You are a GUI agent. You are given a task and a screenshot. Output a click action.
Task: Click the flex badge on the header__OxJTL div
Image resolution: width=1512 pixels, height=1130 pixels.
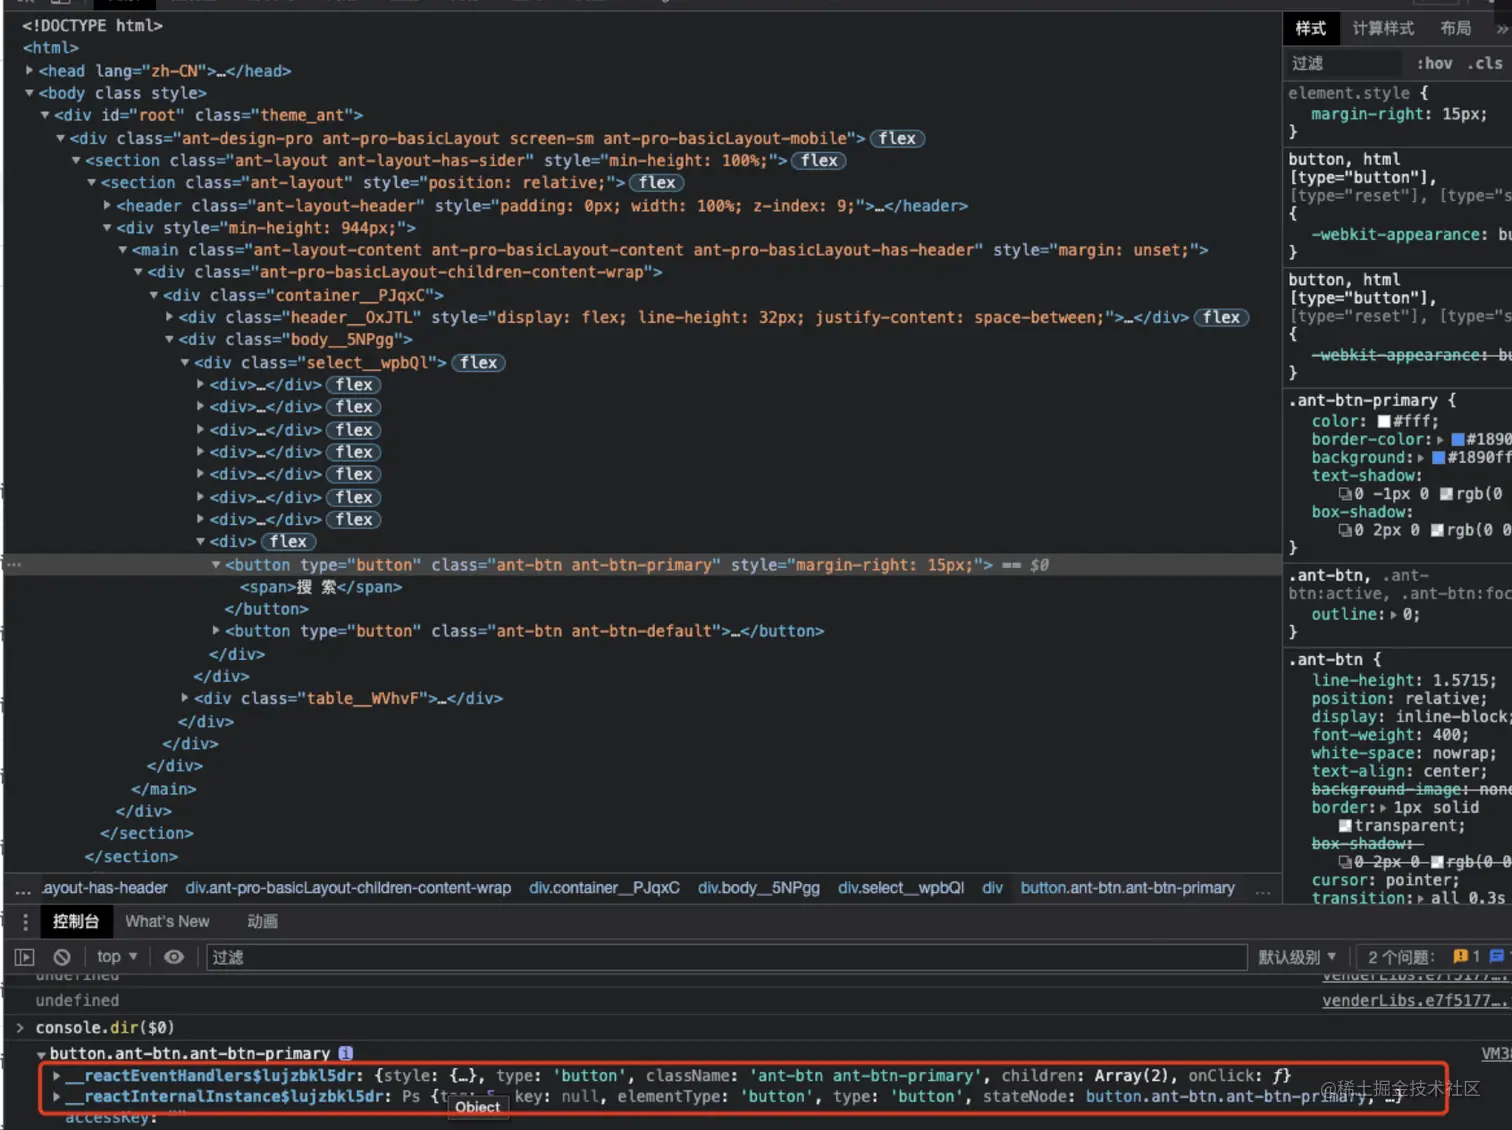(x=1221, y=317)
